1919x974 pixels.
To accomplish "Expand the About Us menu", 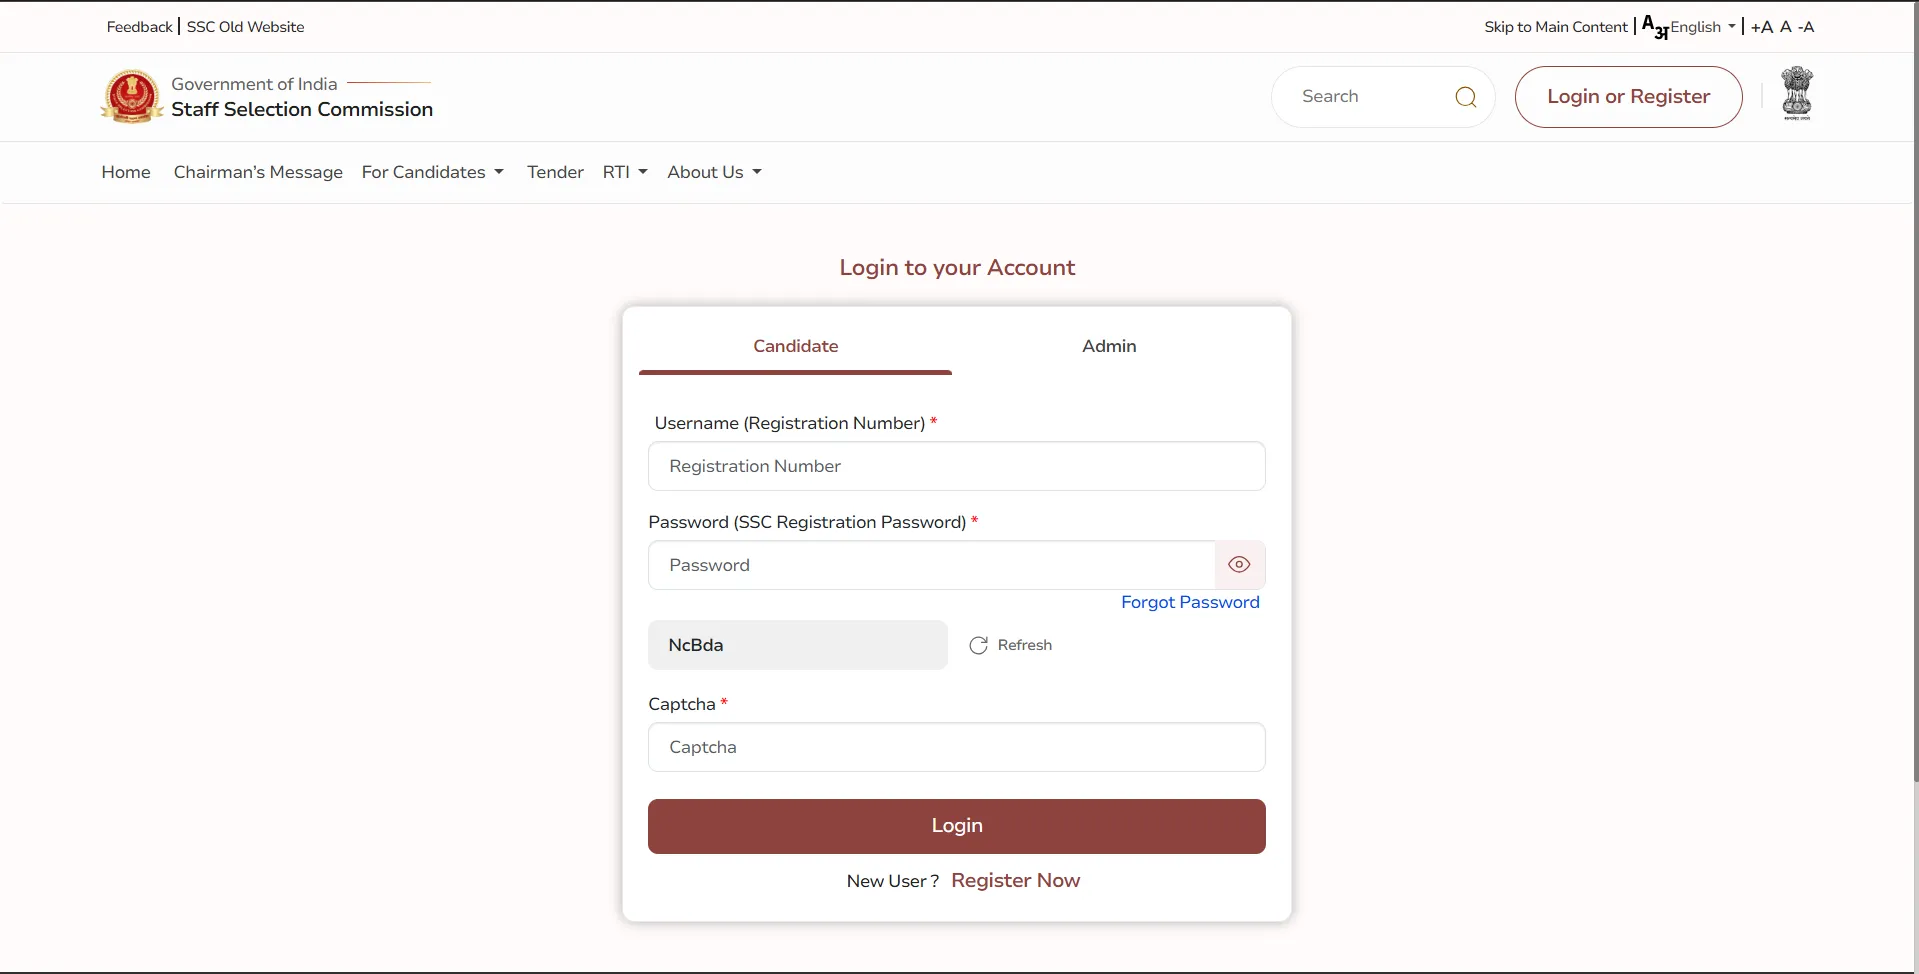I will pos(712,172).
